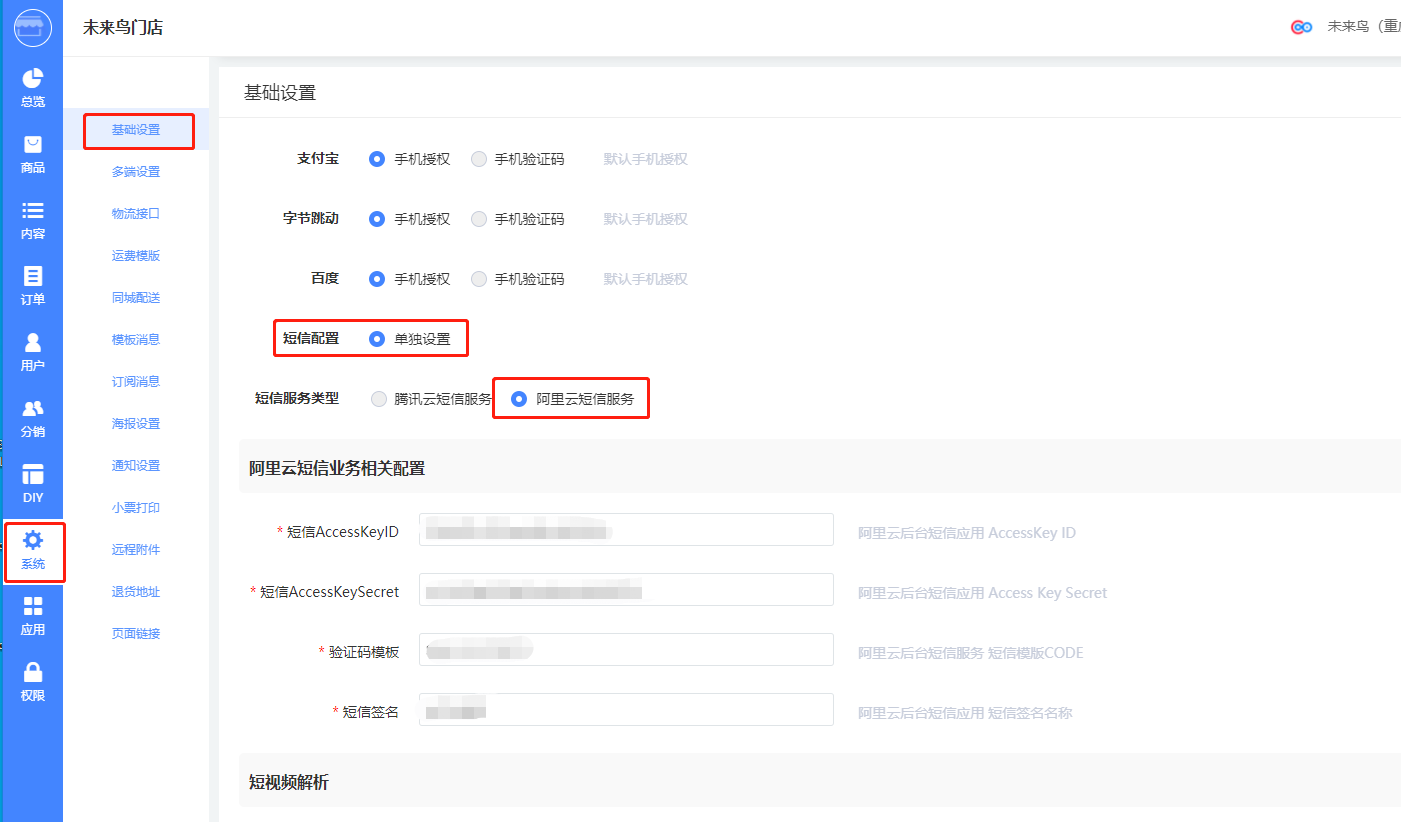This screenshot has width=1401, height=822.
Task: Choose 手机验证码 option for 字节跳动
Action: (479, 219)
